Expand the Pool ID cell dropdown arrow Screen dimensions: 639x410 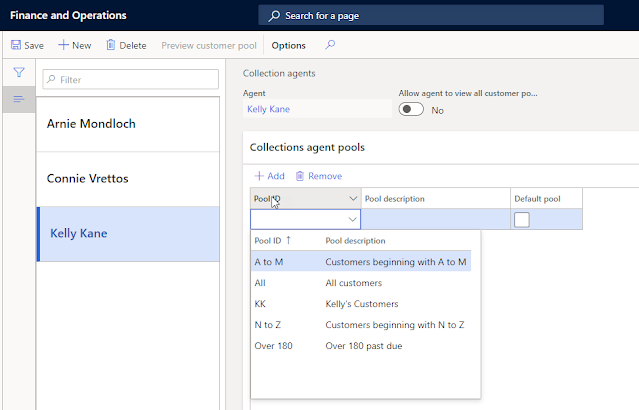click(353, 219)
